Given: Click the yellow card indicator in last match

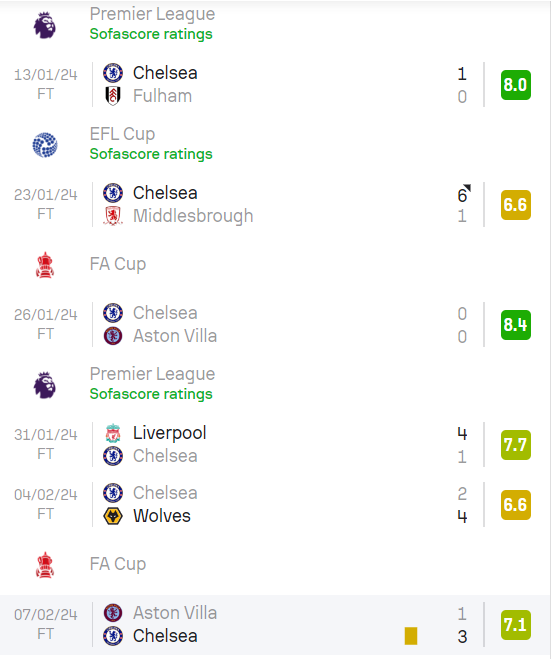Looking at the screenshot, I should (411, 636).
